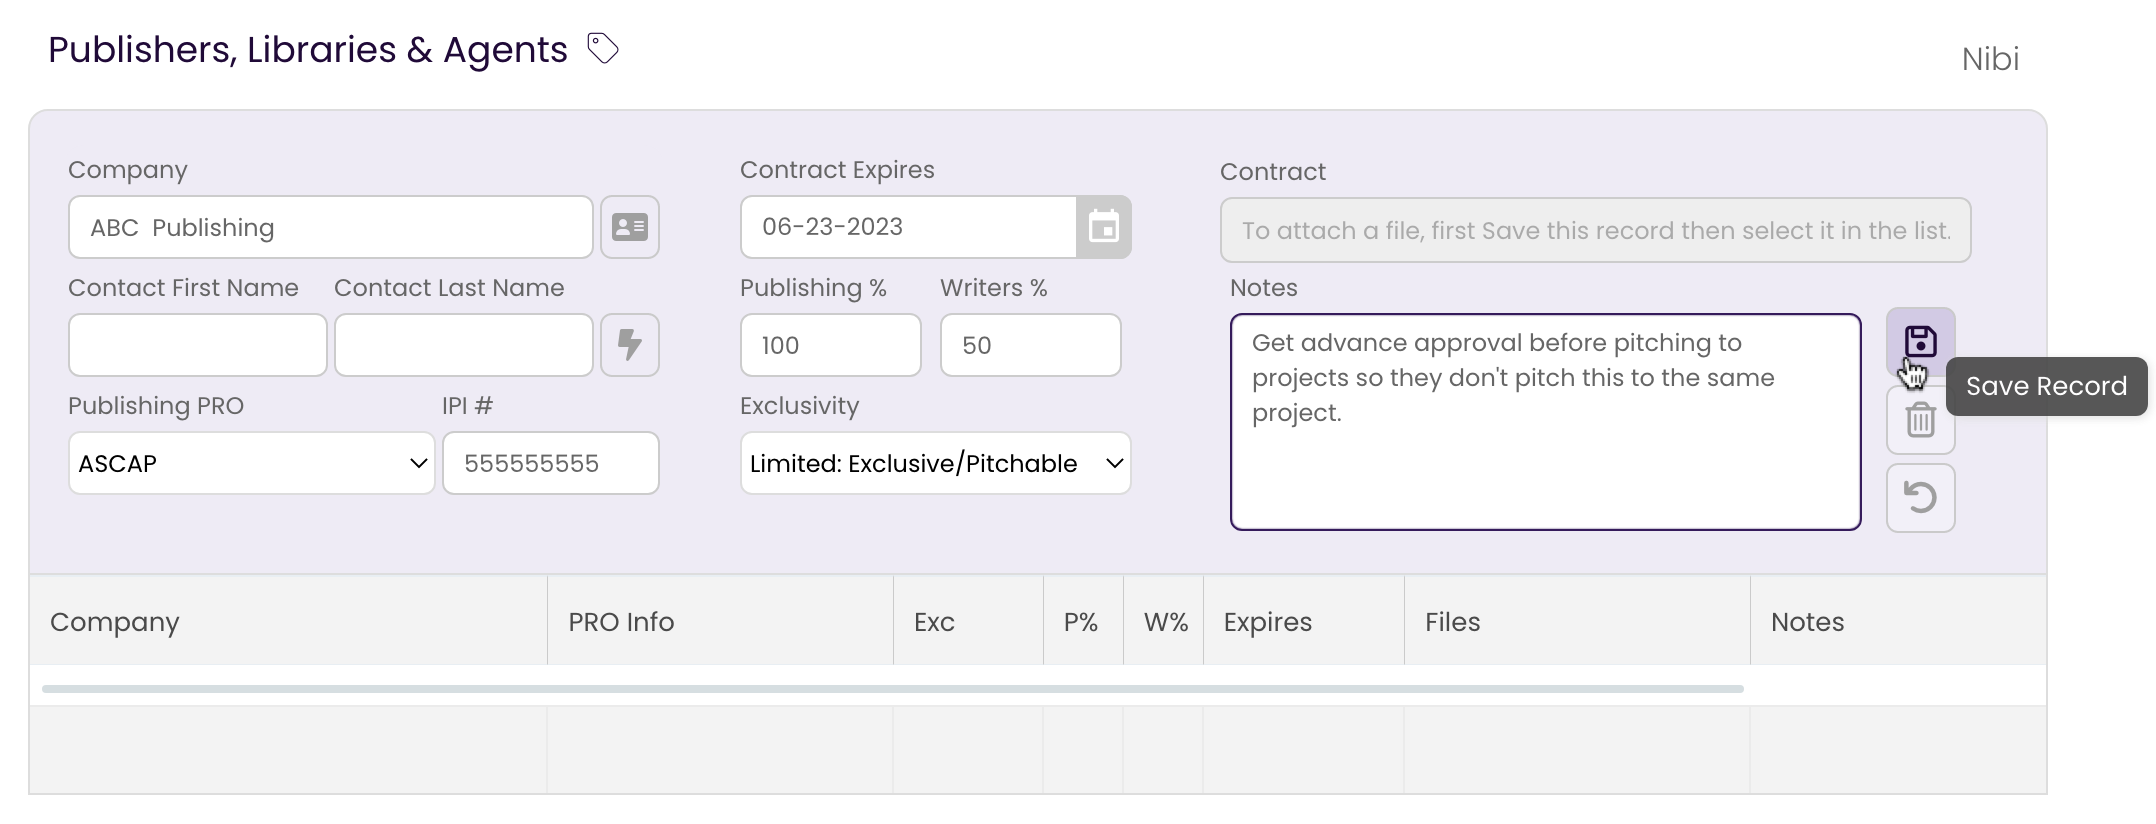Click the PRO Info column header
Screen dimensions: 2156x824
[x=720, y=621]
